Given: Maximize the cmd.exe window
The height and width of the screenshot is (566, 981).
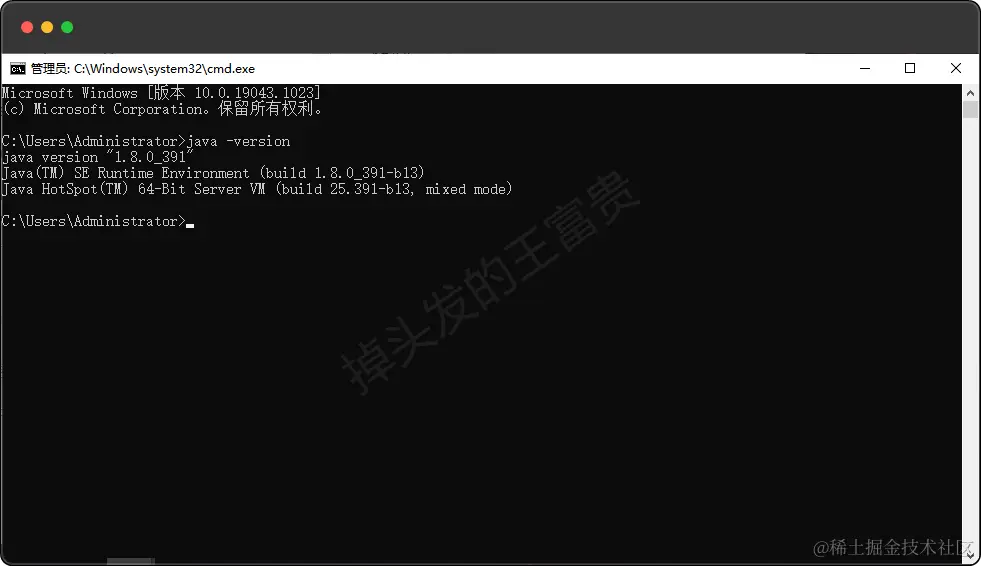Looking at the screenshot, I should (910, 68).
